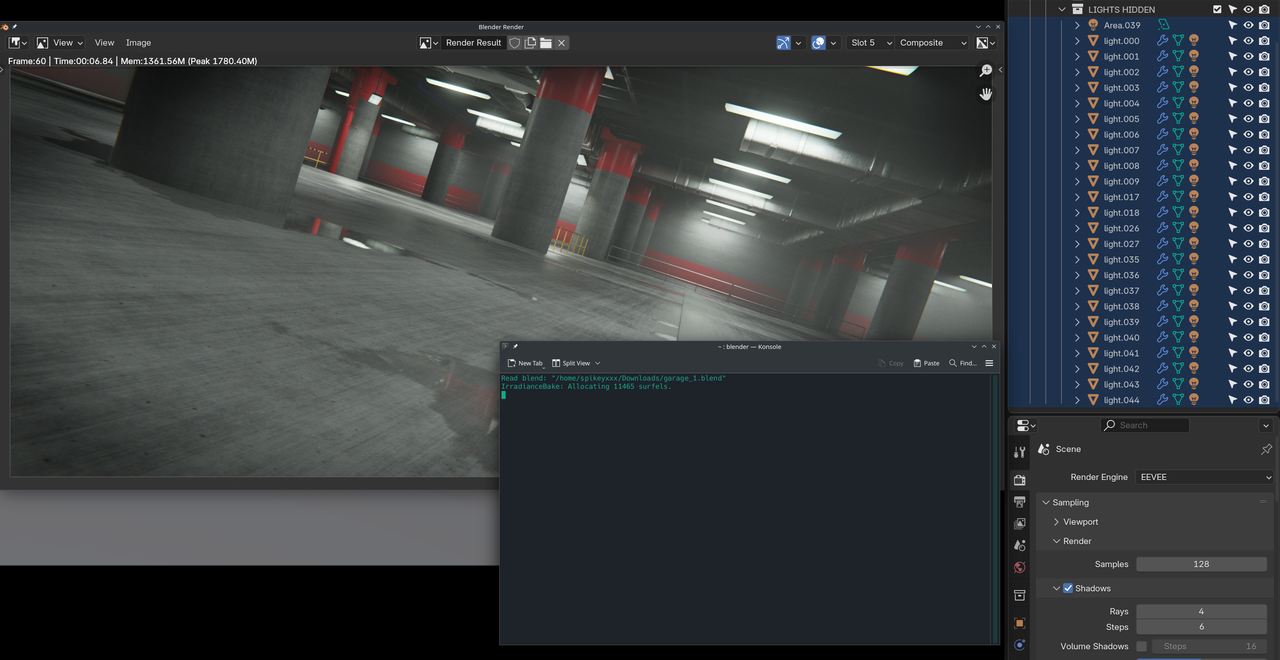Adjust the Samples slider
Viewport: 1280px width, 660px height.
1201,564
